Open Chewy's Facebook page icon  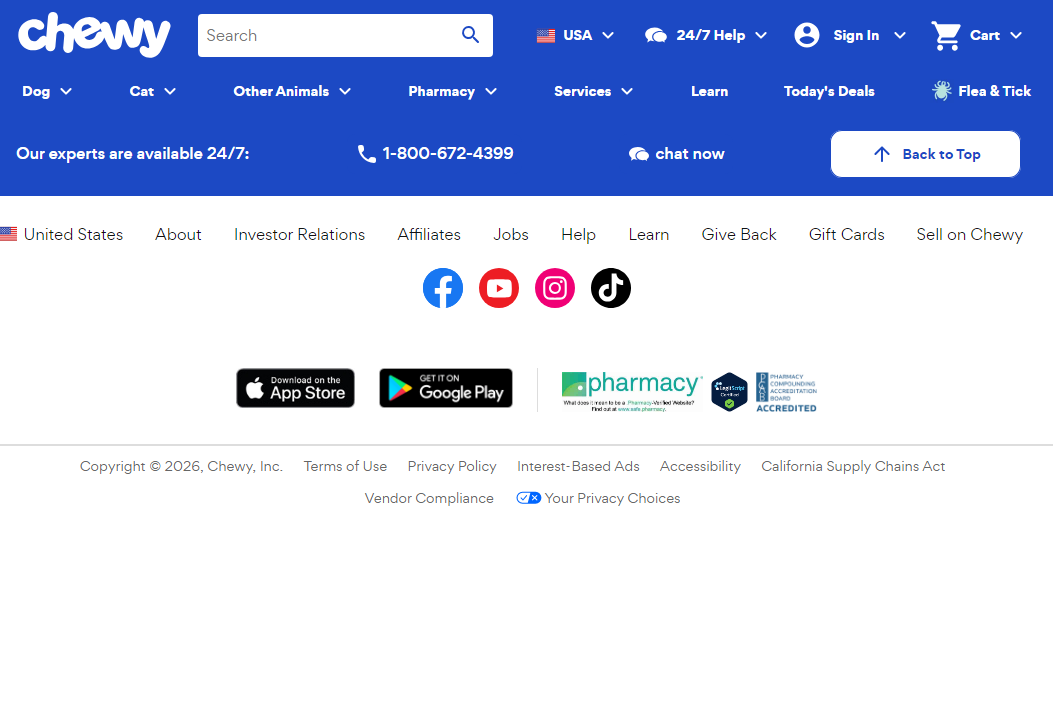443,288
